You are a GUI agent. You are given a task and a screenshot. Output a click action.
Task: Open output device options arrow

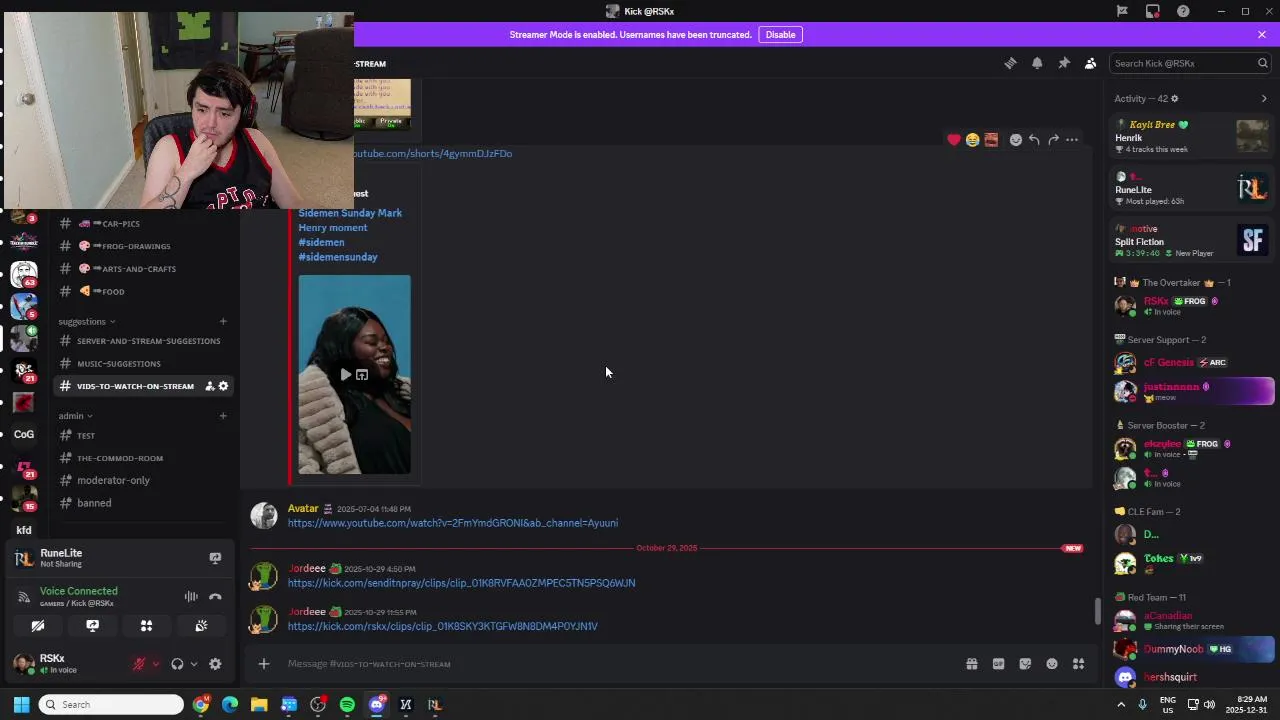point(194,664)
